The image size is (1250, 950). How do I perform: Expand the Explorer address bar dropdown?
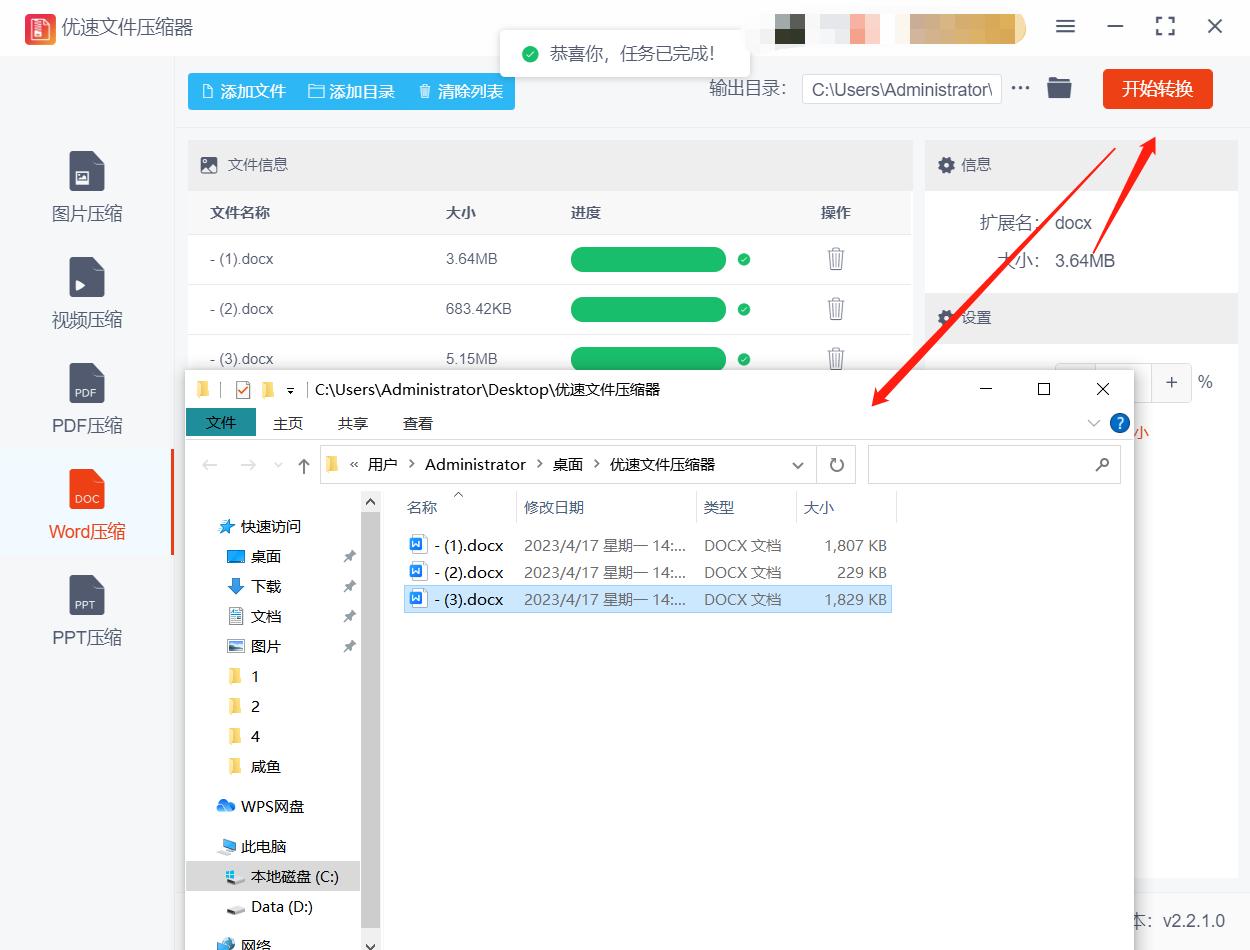point(797,464)
